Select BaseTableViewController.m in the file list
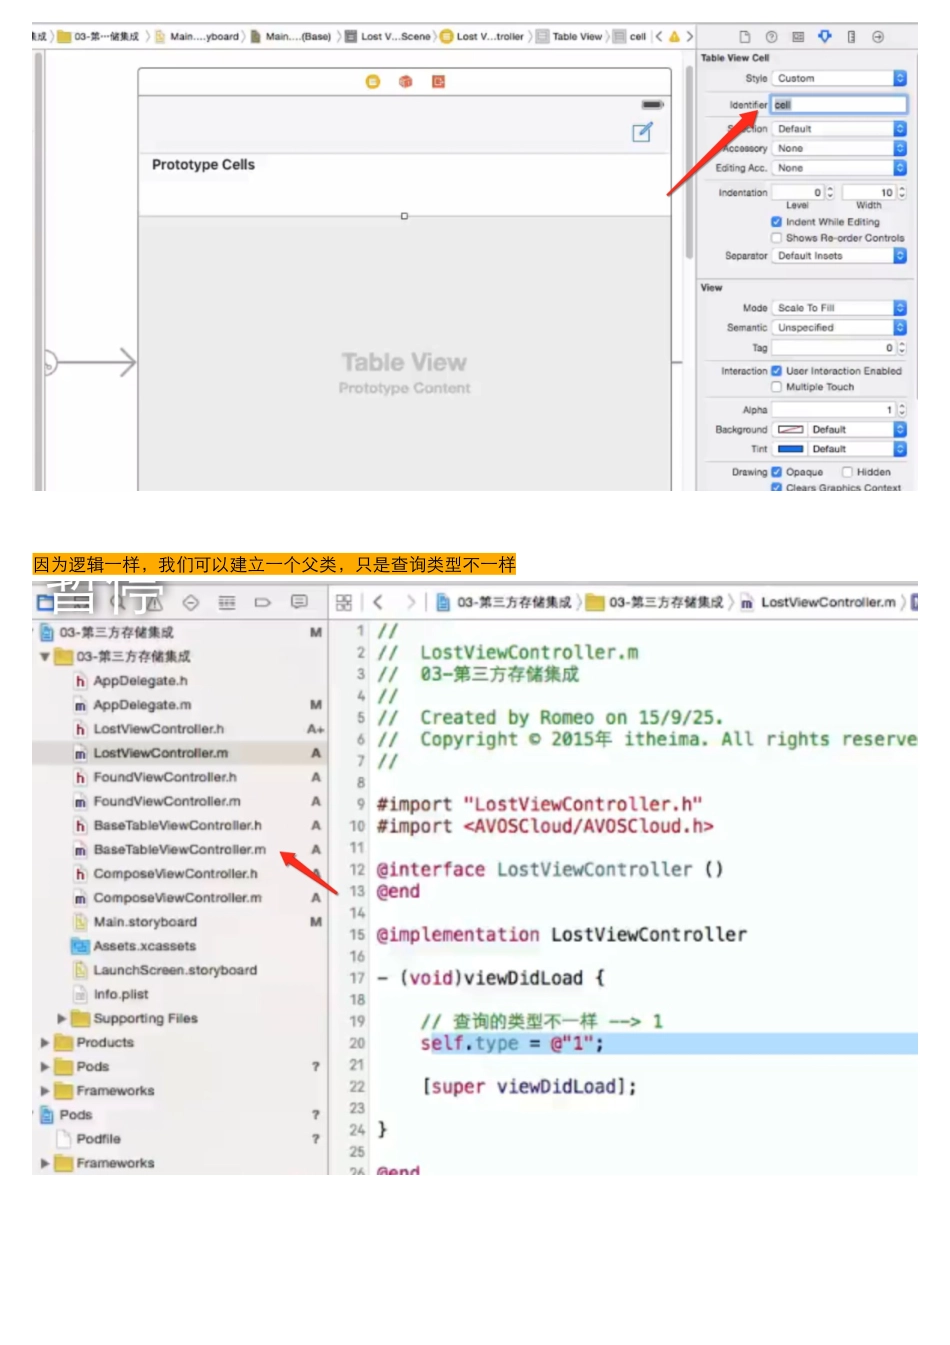Viewport: 950px width, 1345px height. click(x=179, y=849)
